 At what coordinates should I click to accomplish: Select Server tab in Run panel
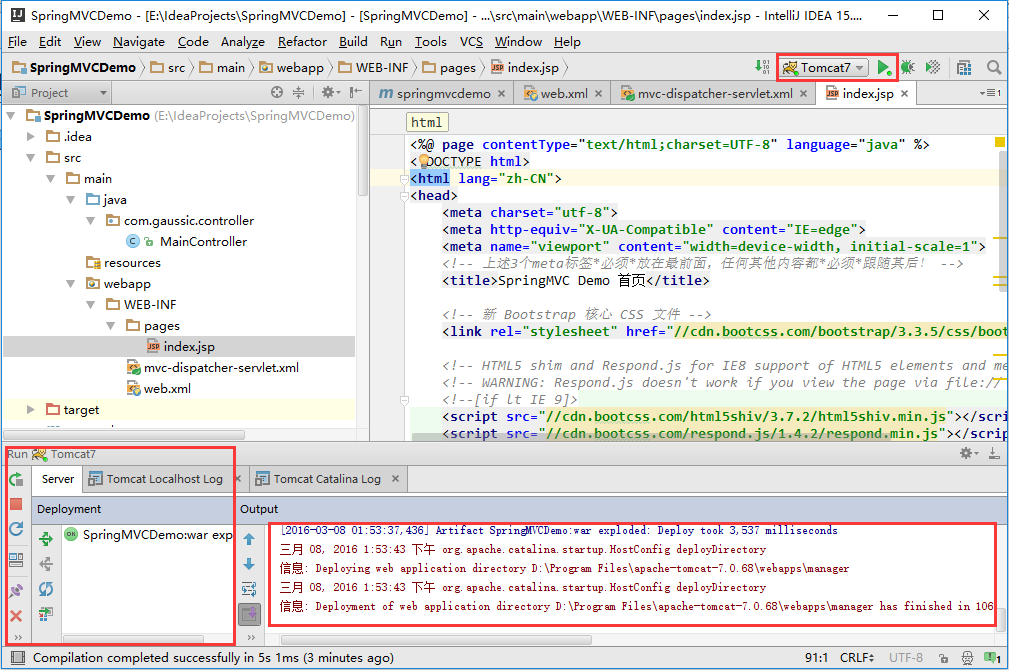point(58,479)
